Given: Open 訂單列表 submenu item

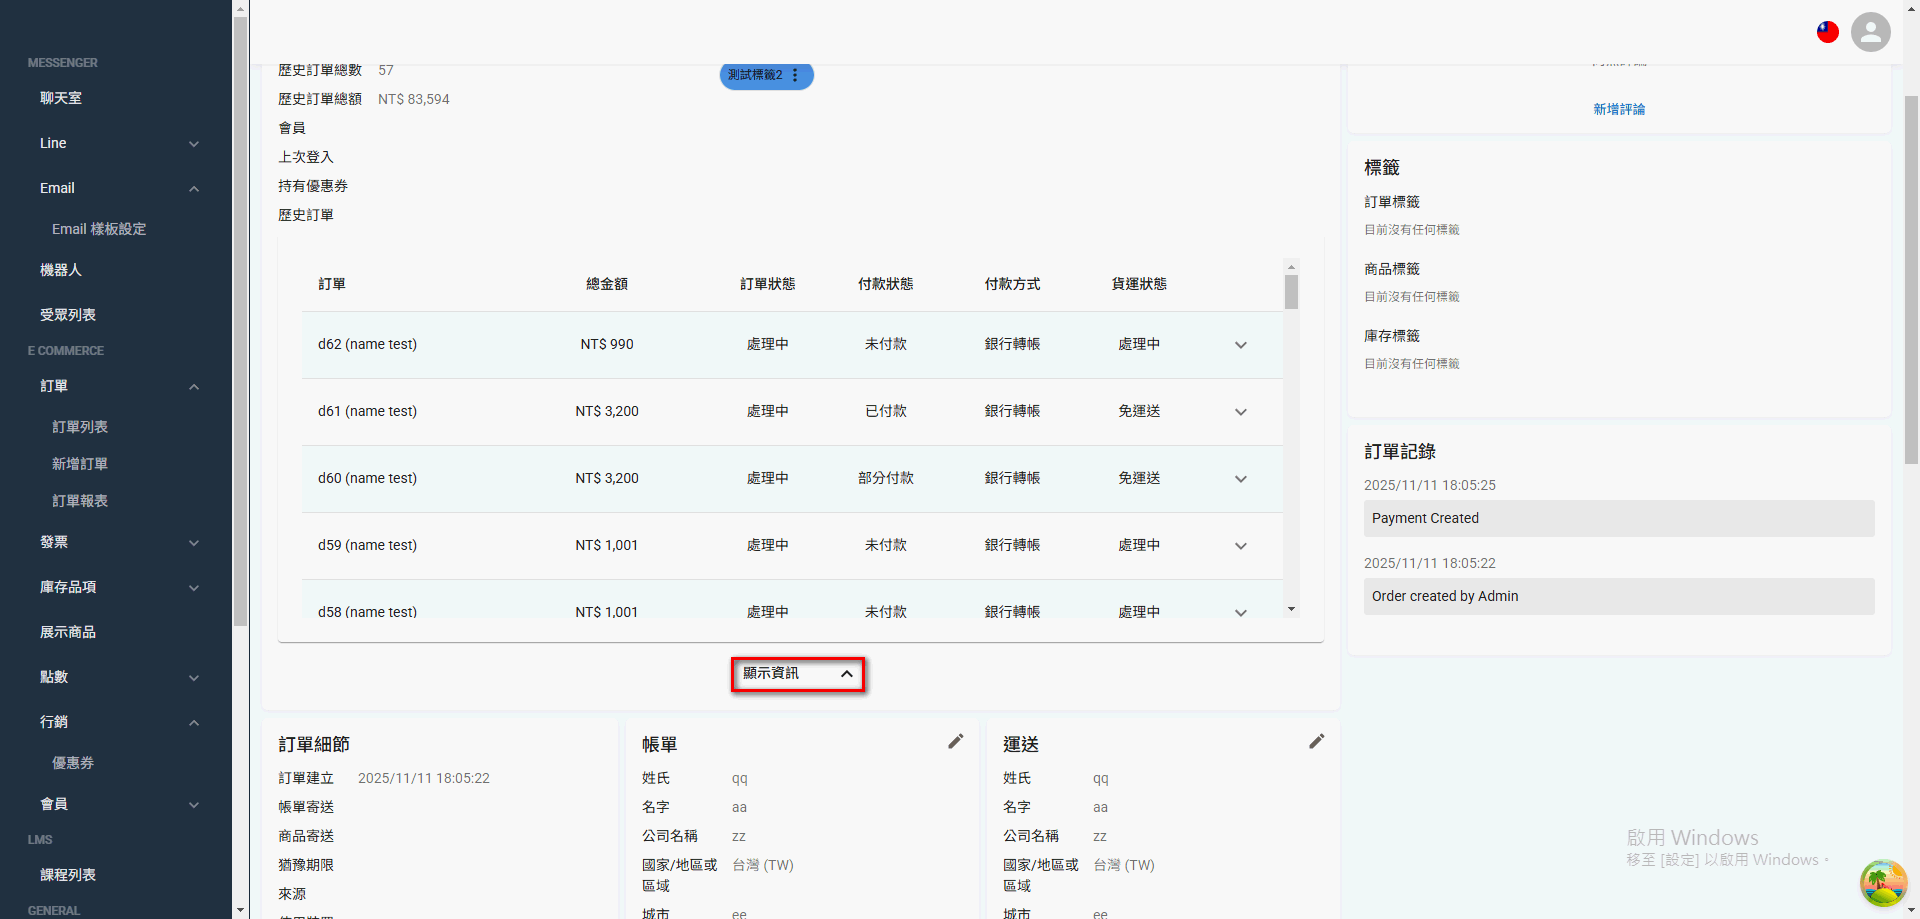Looking at the screenshot, I should (80, 427).
